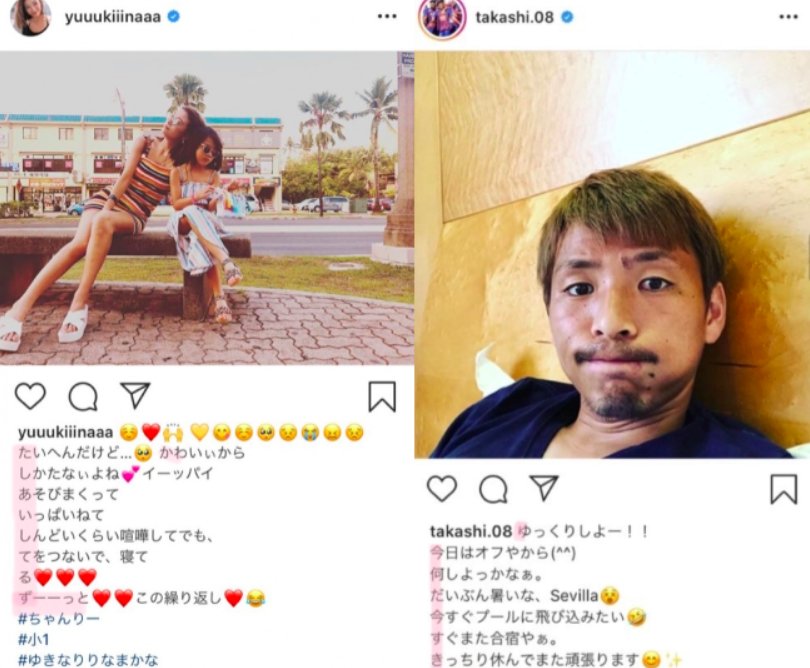Save the takashi.08 post with bookmark icon
Image resolution: width=810 pixels, height=668 pixels.
(784, 489)
